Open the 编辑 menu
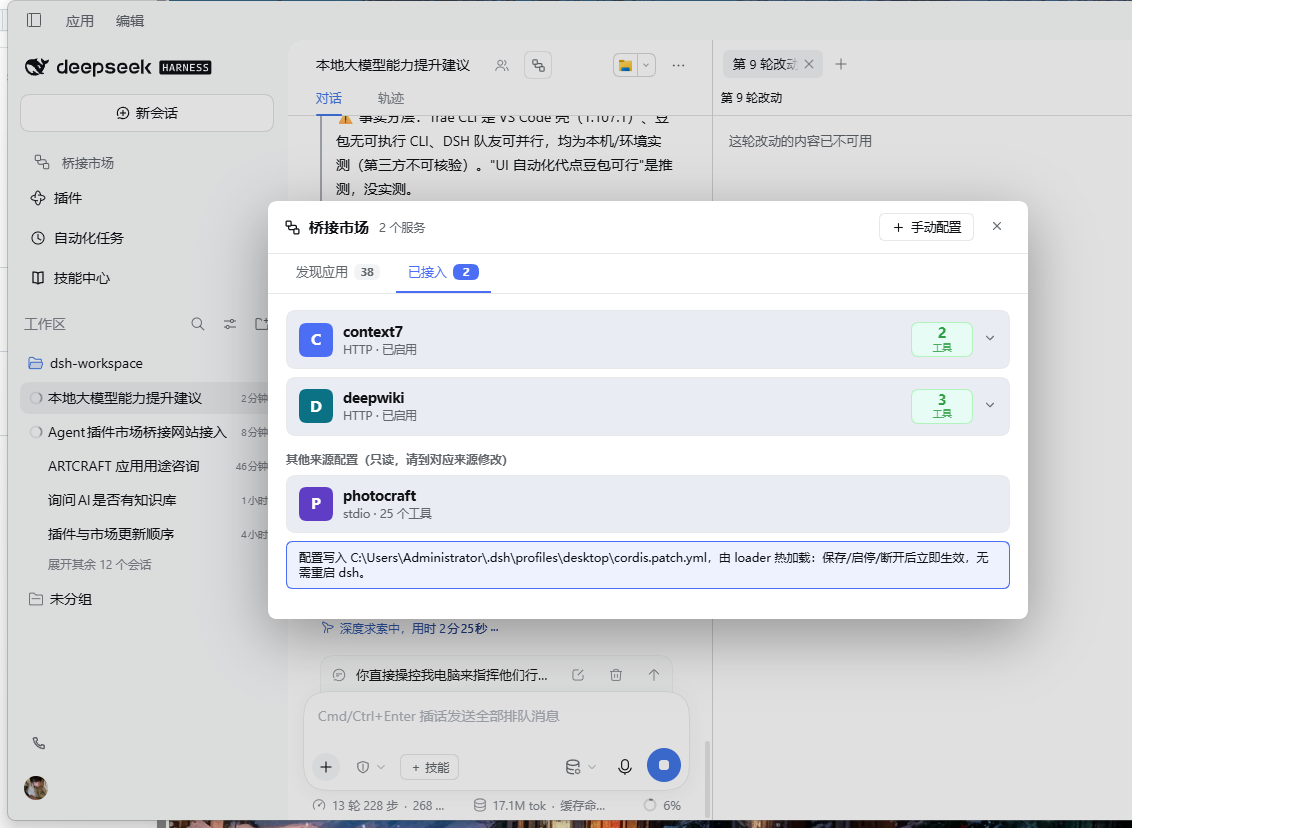The image size is (1296, 828). click(x=130, y=20)
